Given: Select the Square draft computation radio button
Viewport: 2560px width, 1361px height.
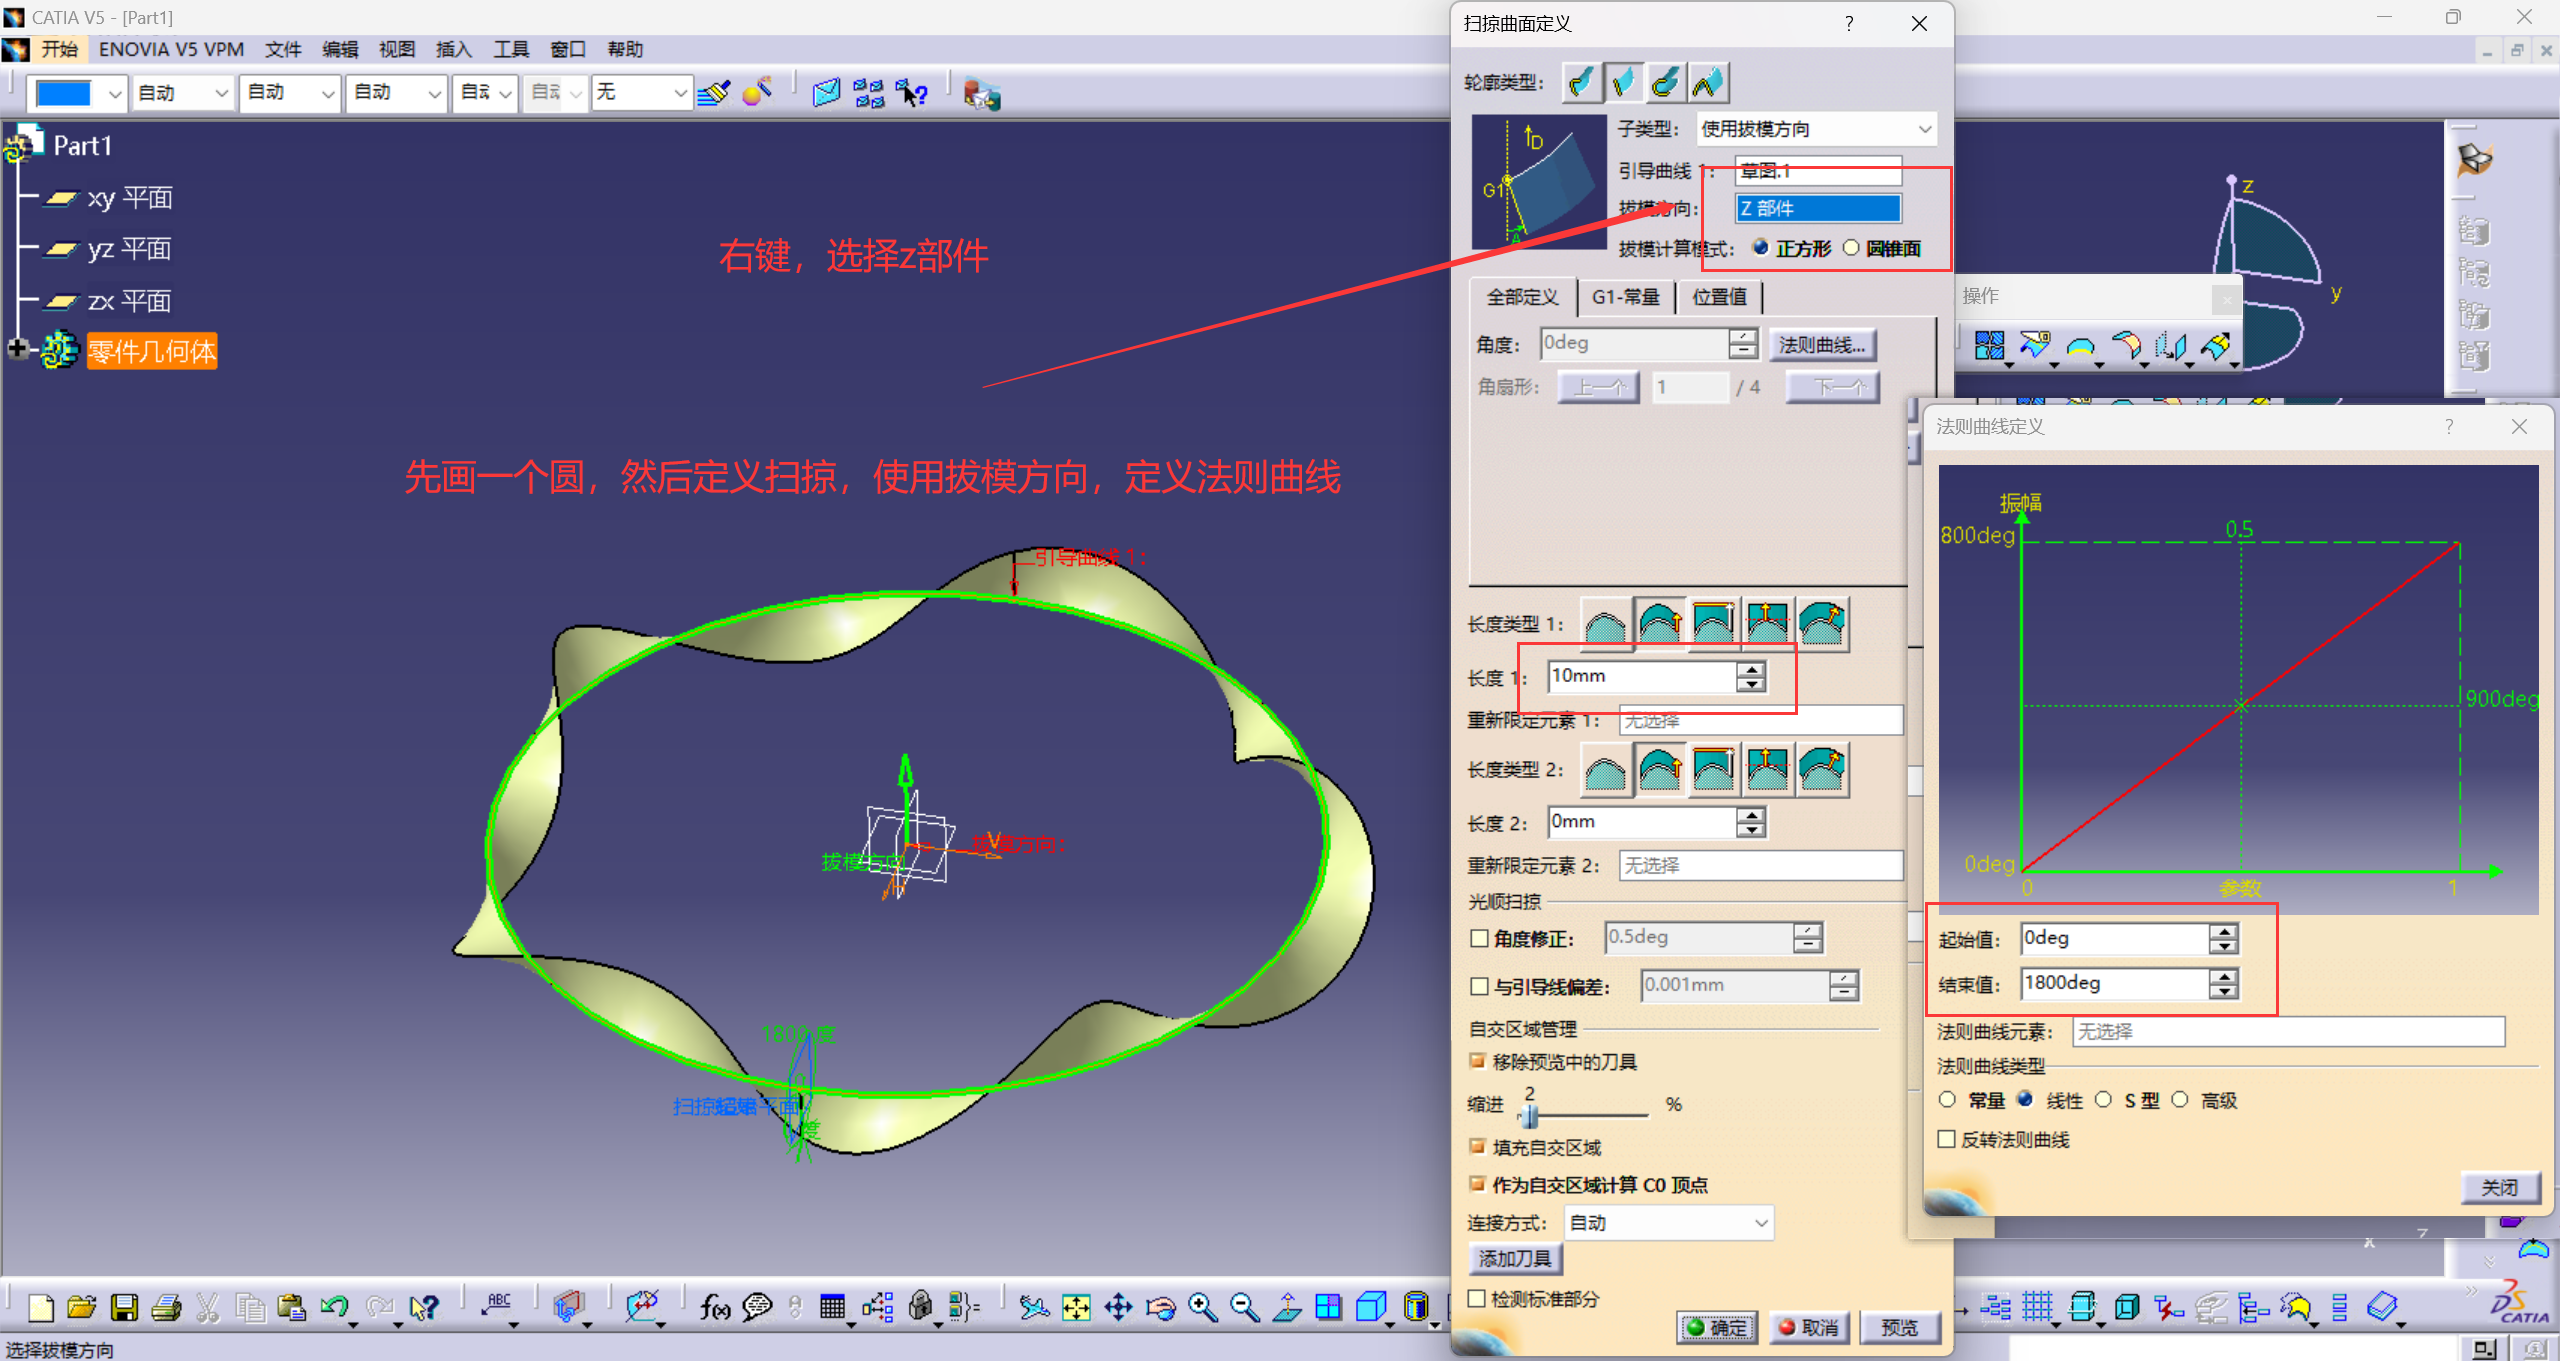Looking at the screenshot, I should click(1761, 248).
